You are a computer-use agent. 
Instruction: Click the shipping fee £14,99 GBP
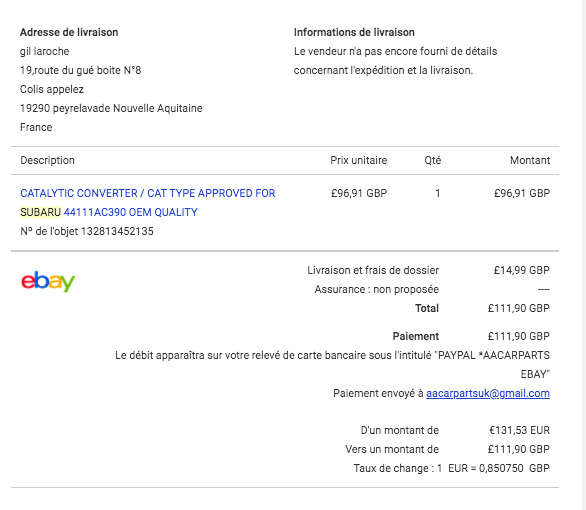pos(522,270)
